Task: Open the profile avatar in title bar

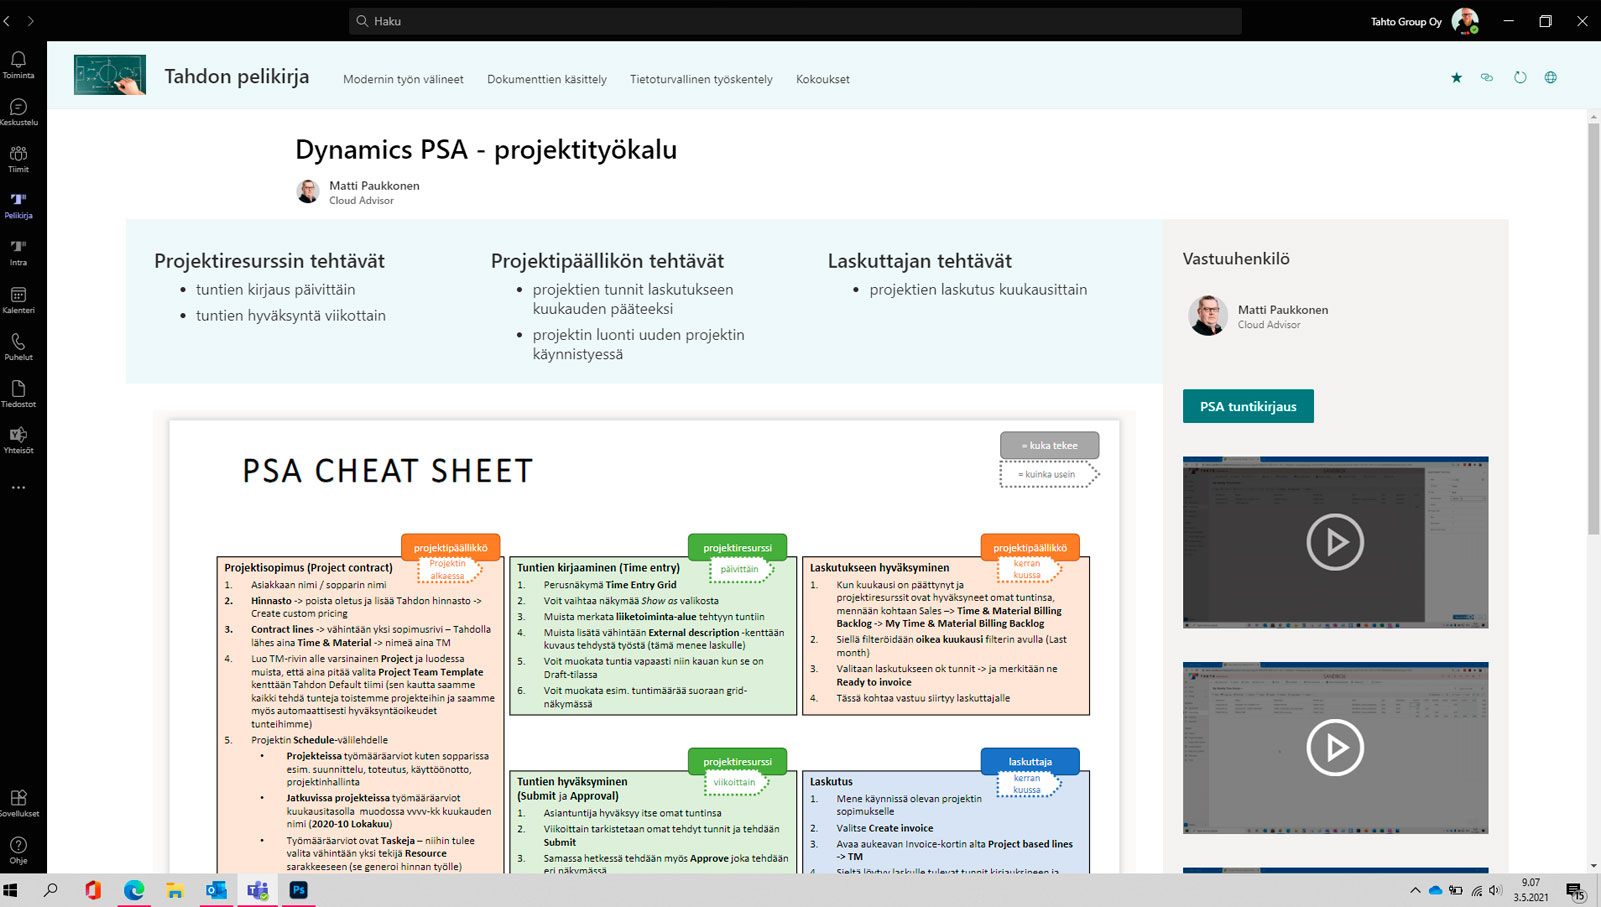Action: (x=1465, y=21)
